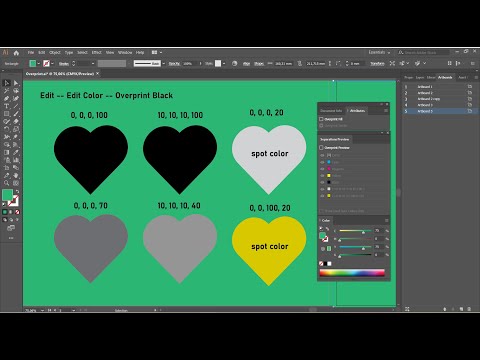Screen dimensions: 480x360
Task: Select the Rectangle shape tool
Action: tap(6, 114)
